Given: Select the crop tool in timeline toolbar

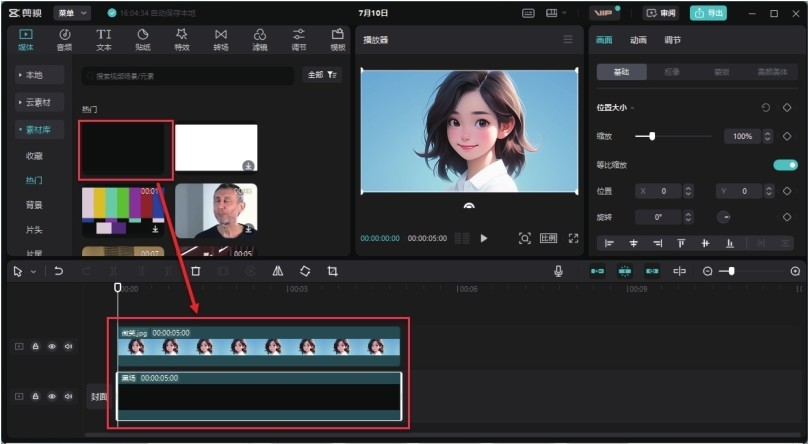Looking at the screenshot, I should pyautogui.click(x=332, y=271).
